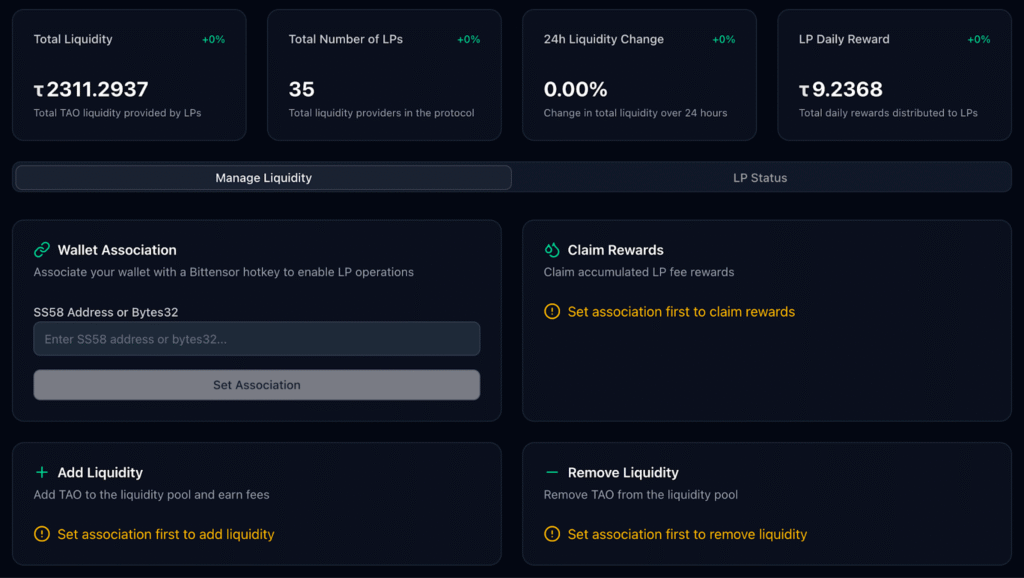Click the chain-link icon beside Wallet Association
This screenshot has width=1024, height=578.
pyautogui.click(x=42, y=250)
